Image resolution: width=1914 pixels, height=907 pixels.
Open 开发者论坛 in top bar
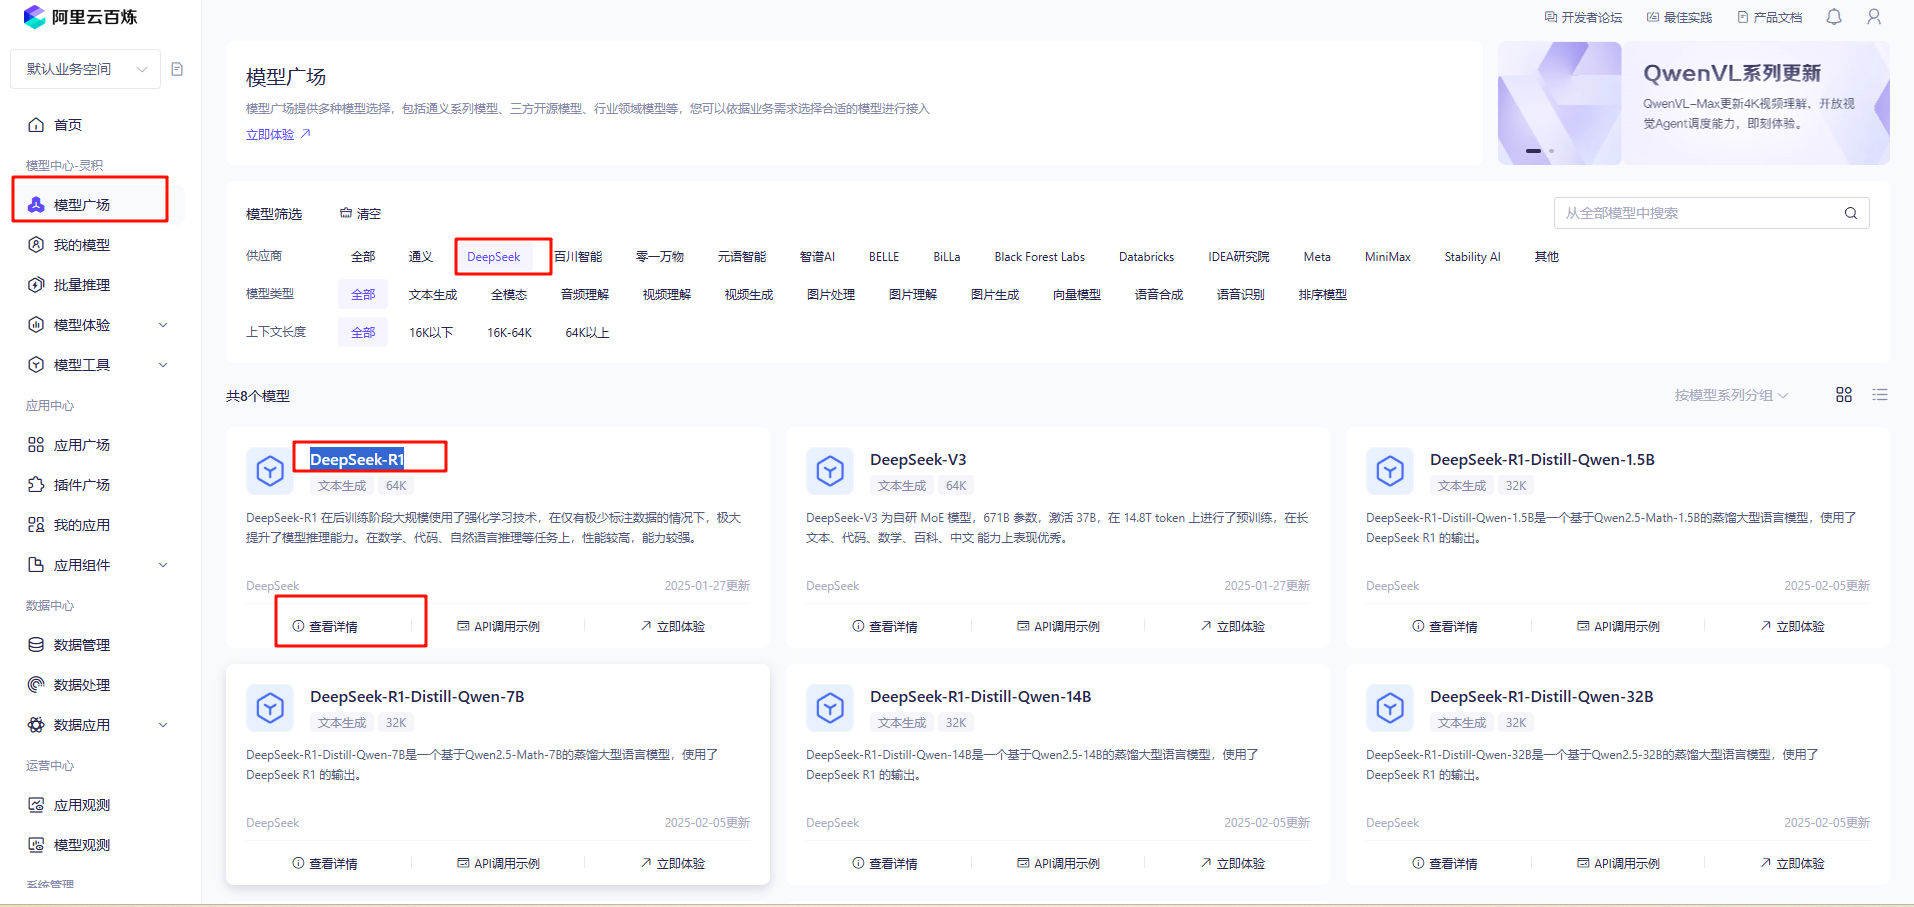click(1583, 17)
